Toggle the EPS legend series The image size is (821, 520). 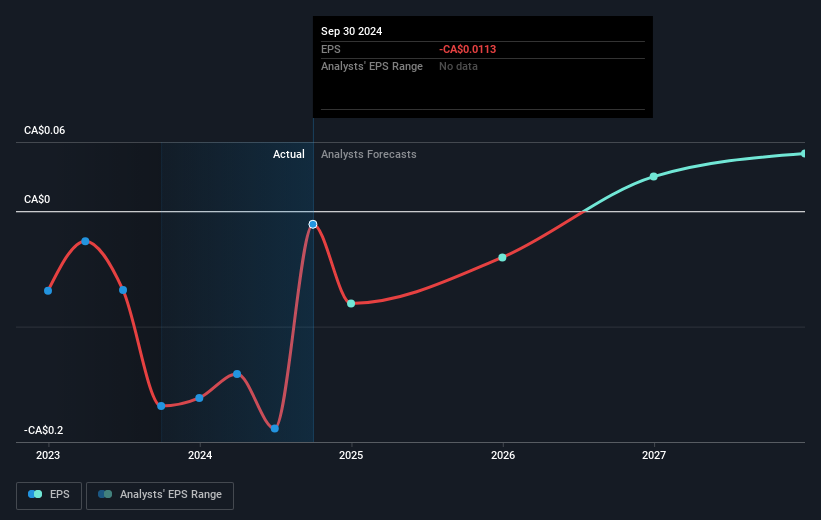(49, 495)
